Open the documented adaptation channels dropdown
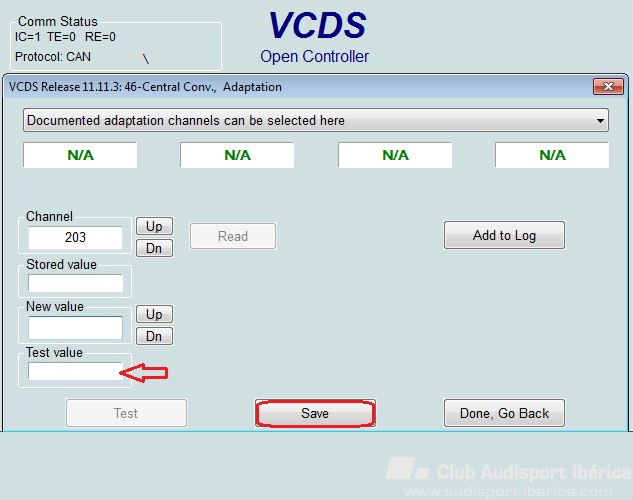The image size is (633, 500). [316, 120]
